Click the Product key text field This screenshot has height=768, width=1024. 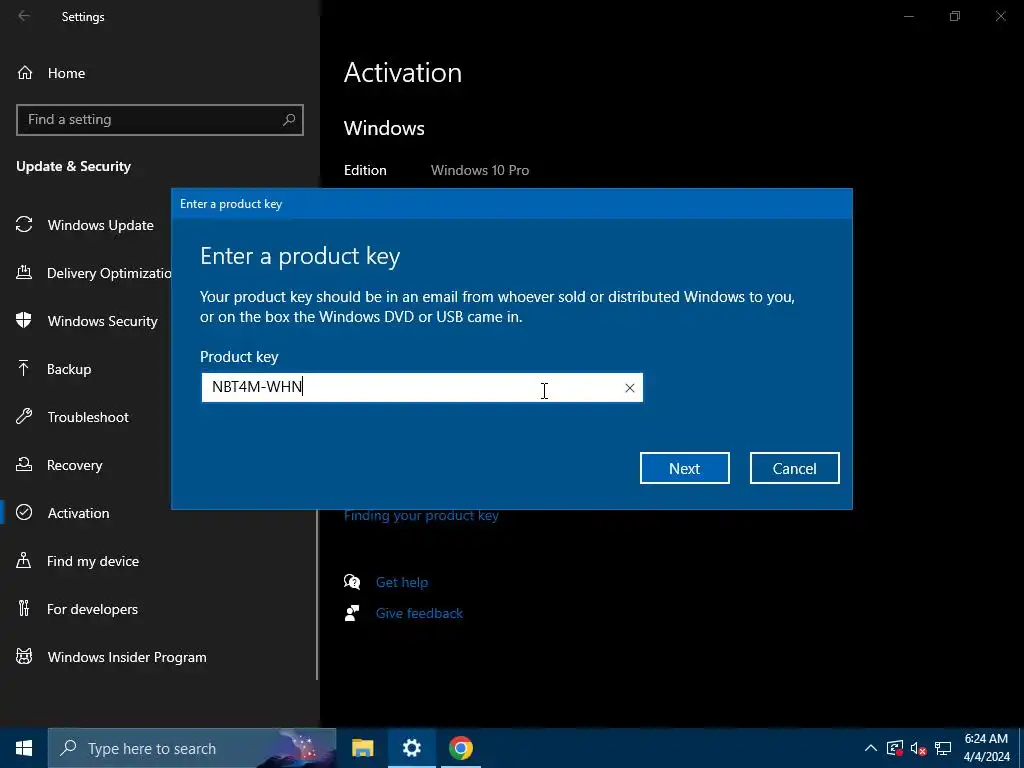coord(422,387)
